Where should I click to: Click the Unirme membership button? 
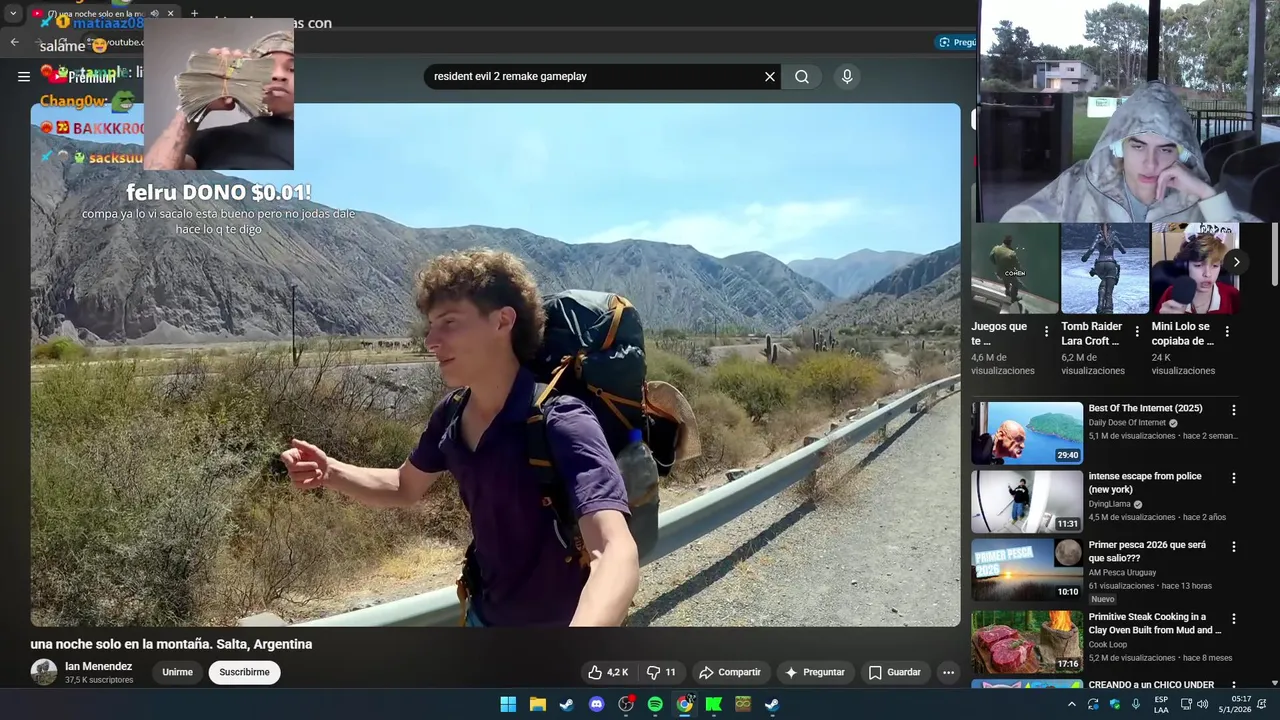(x=177, y=672)
